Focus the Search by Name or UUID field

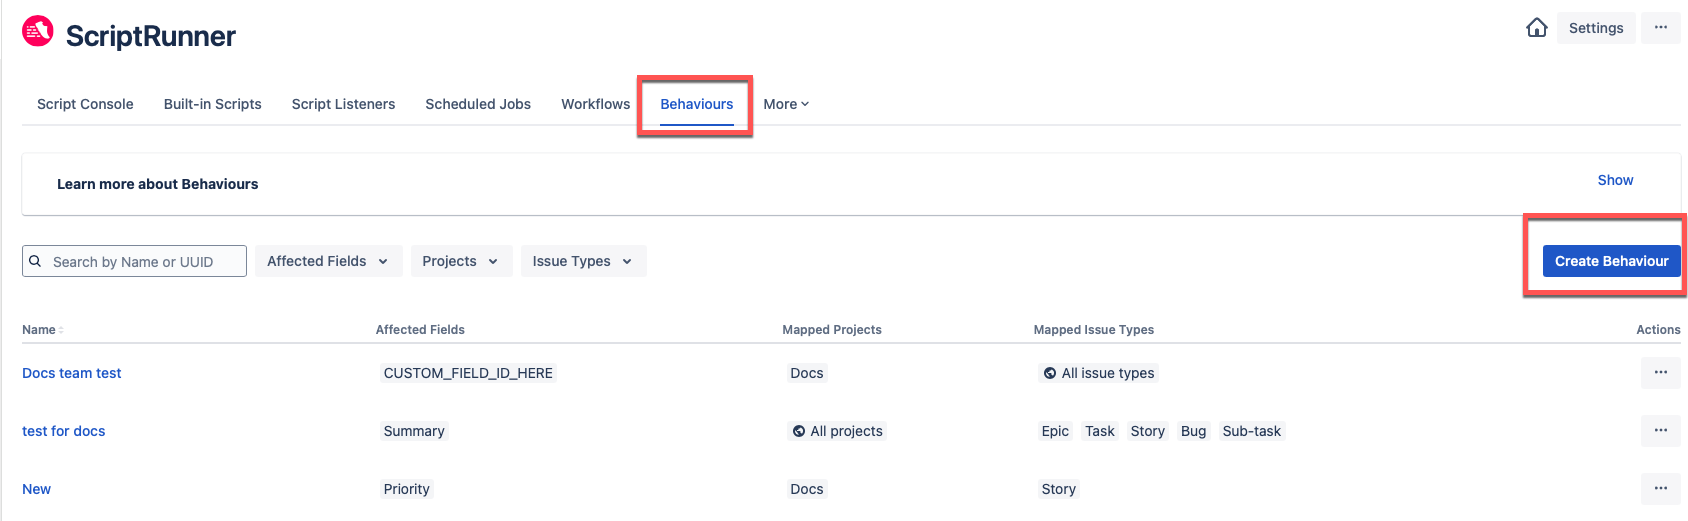pos(134,261)
